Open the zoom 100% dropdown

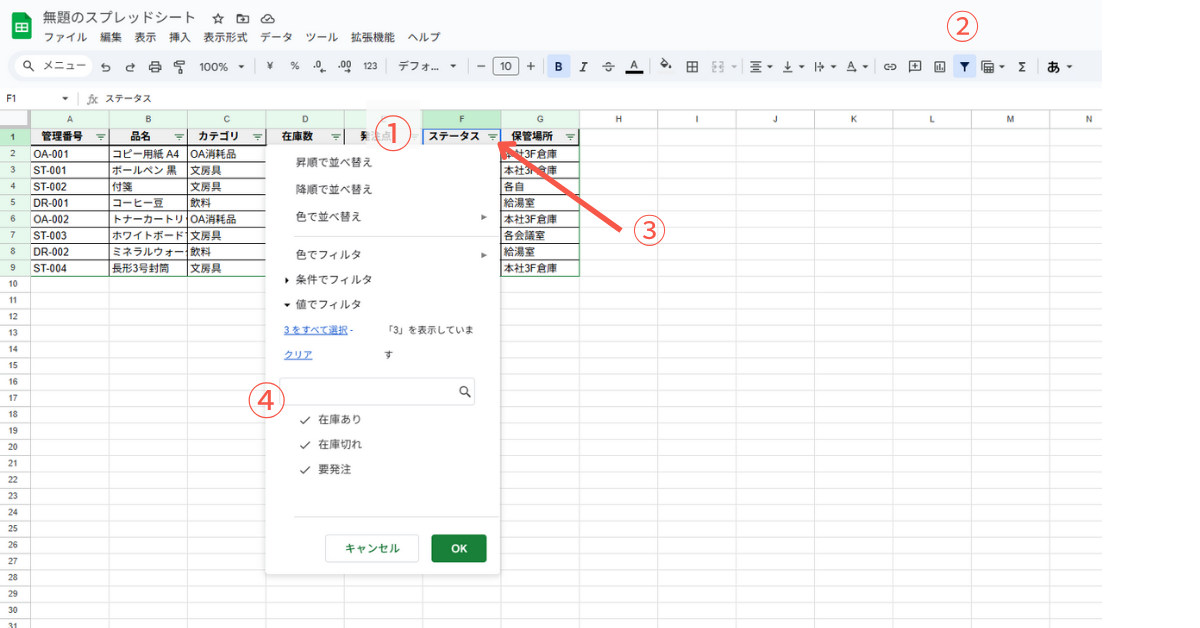pyautogui.click(x=220, y=67)
